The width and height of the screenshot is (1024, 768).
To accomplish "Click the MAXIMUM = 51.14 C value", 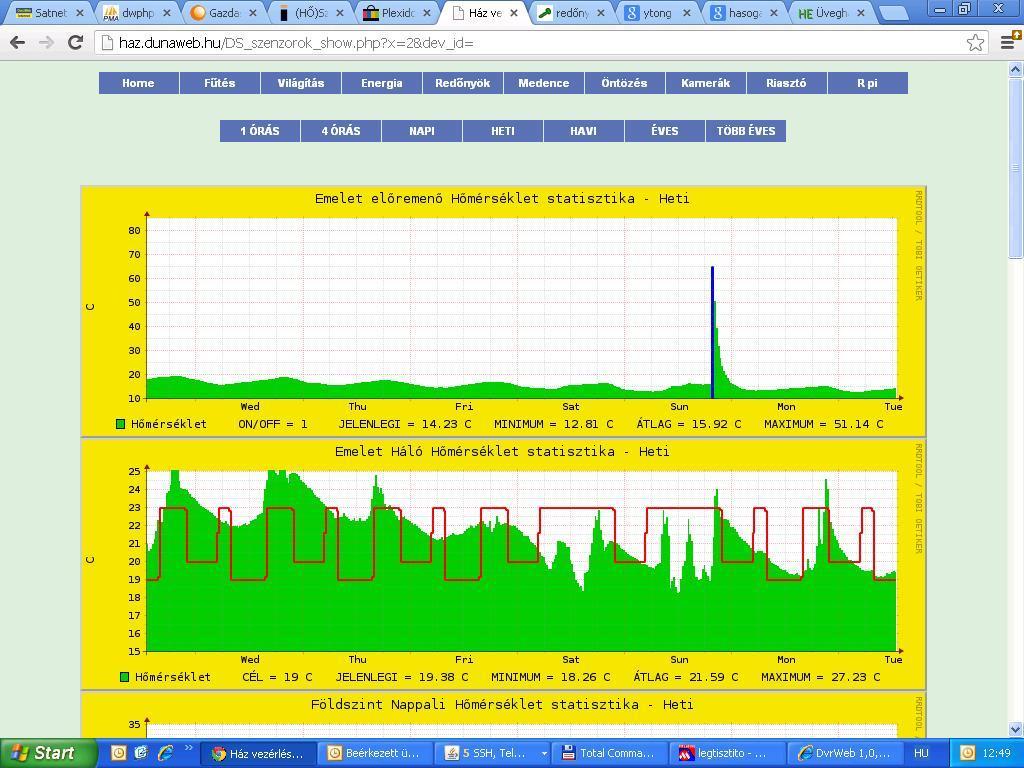I will [x=824, y=424].
